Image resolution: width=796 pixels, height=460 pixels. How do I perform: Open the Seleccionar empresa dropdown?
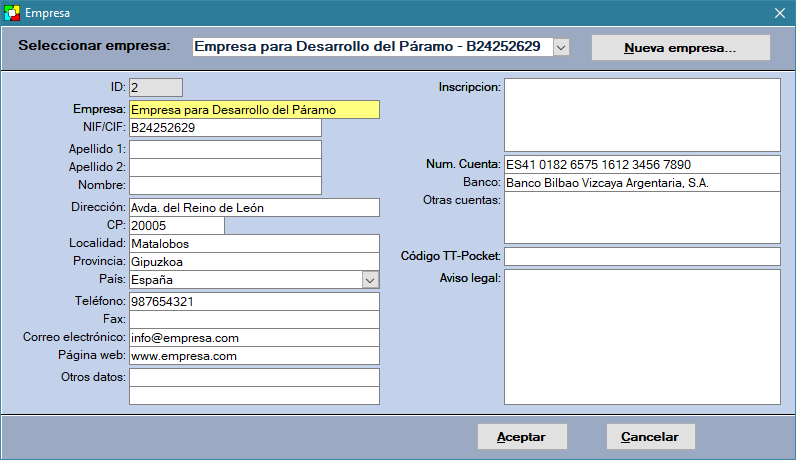[x=561, y=47]
